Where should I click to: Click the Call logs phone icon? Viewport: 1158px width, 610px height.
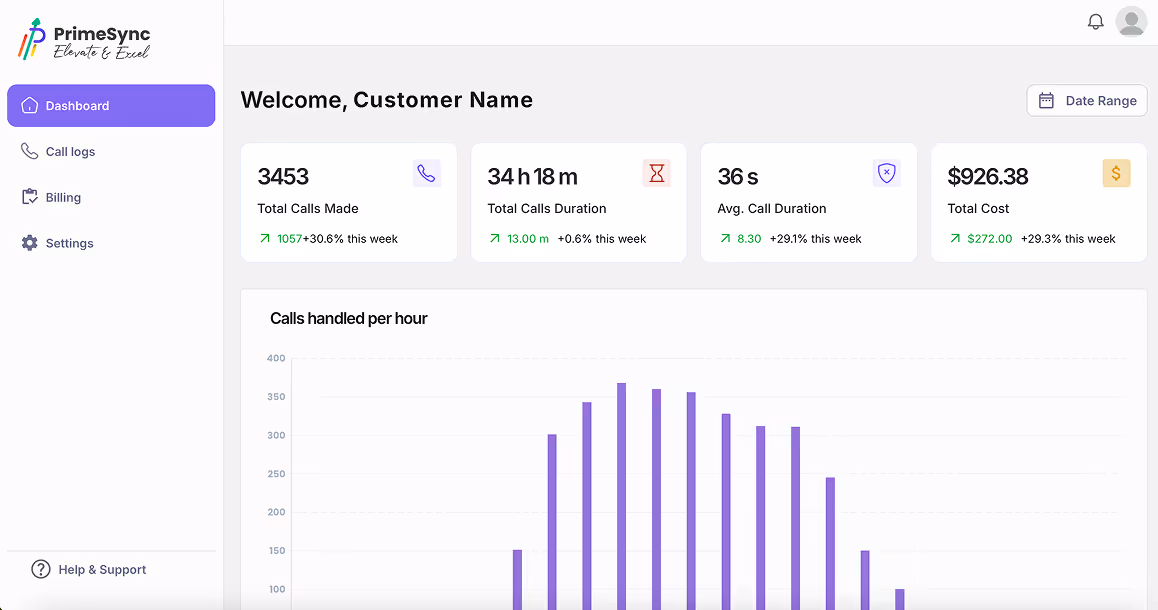tap(30, 151)
